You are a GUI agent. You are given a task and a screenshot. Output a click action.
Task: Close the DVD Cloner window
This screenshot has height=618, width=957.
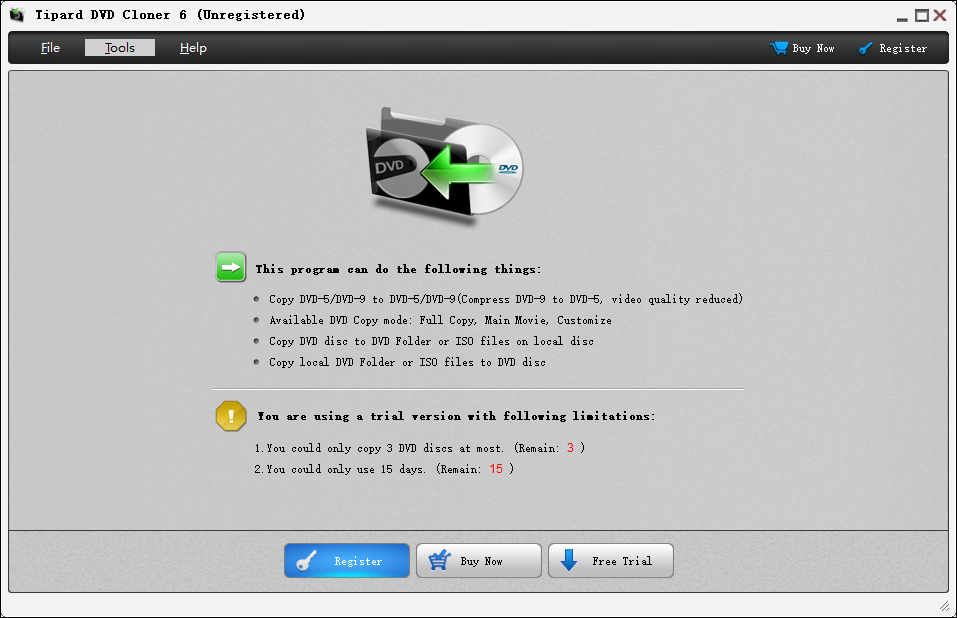(x=940, y=15)
